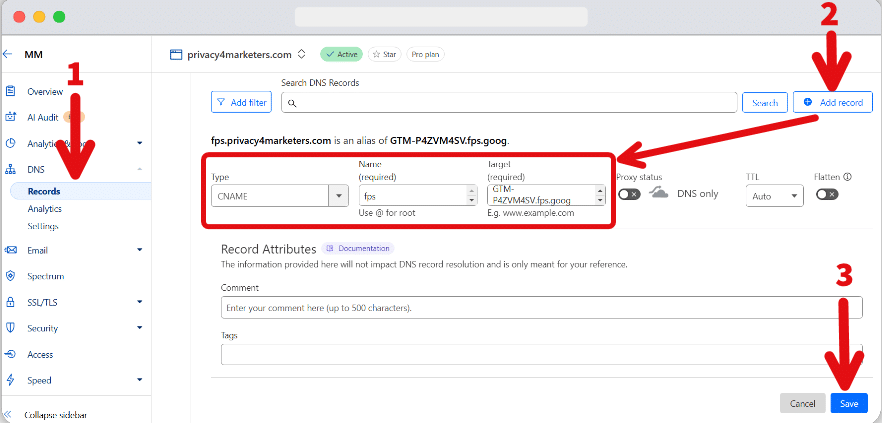Open Spectrum from the sidebar

click(x=46, y=276)
